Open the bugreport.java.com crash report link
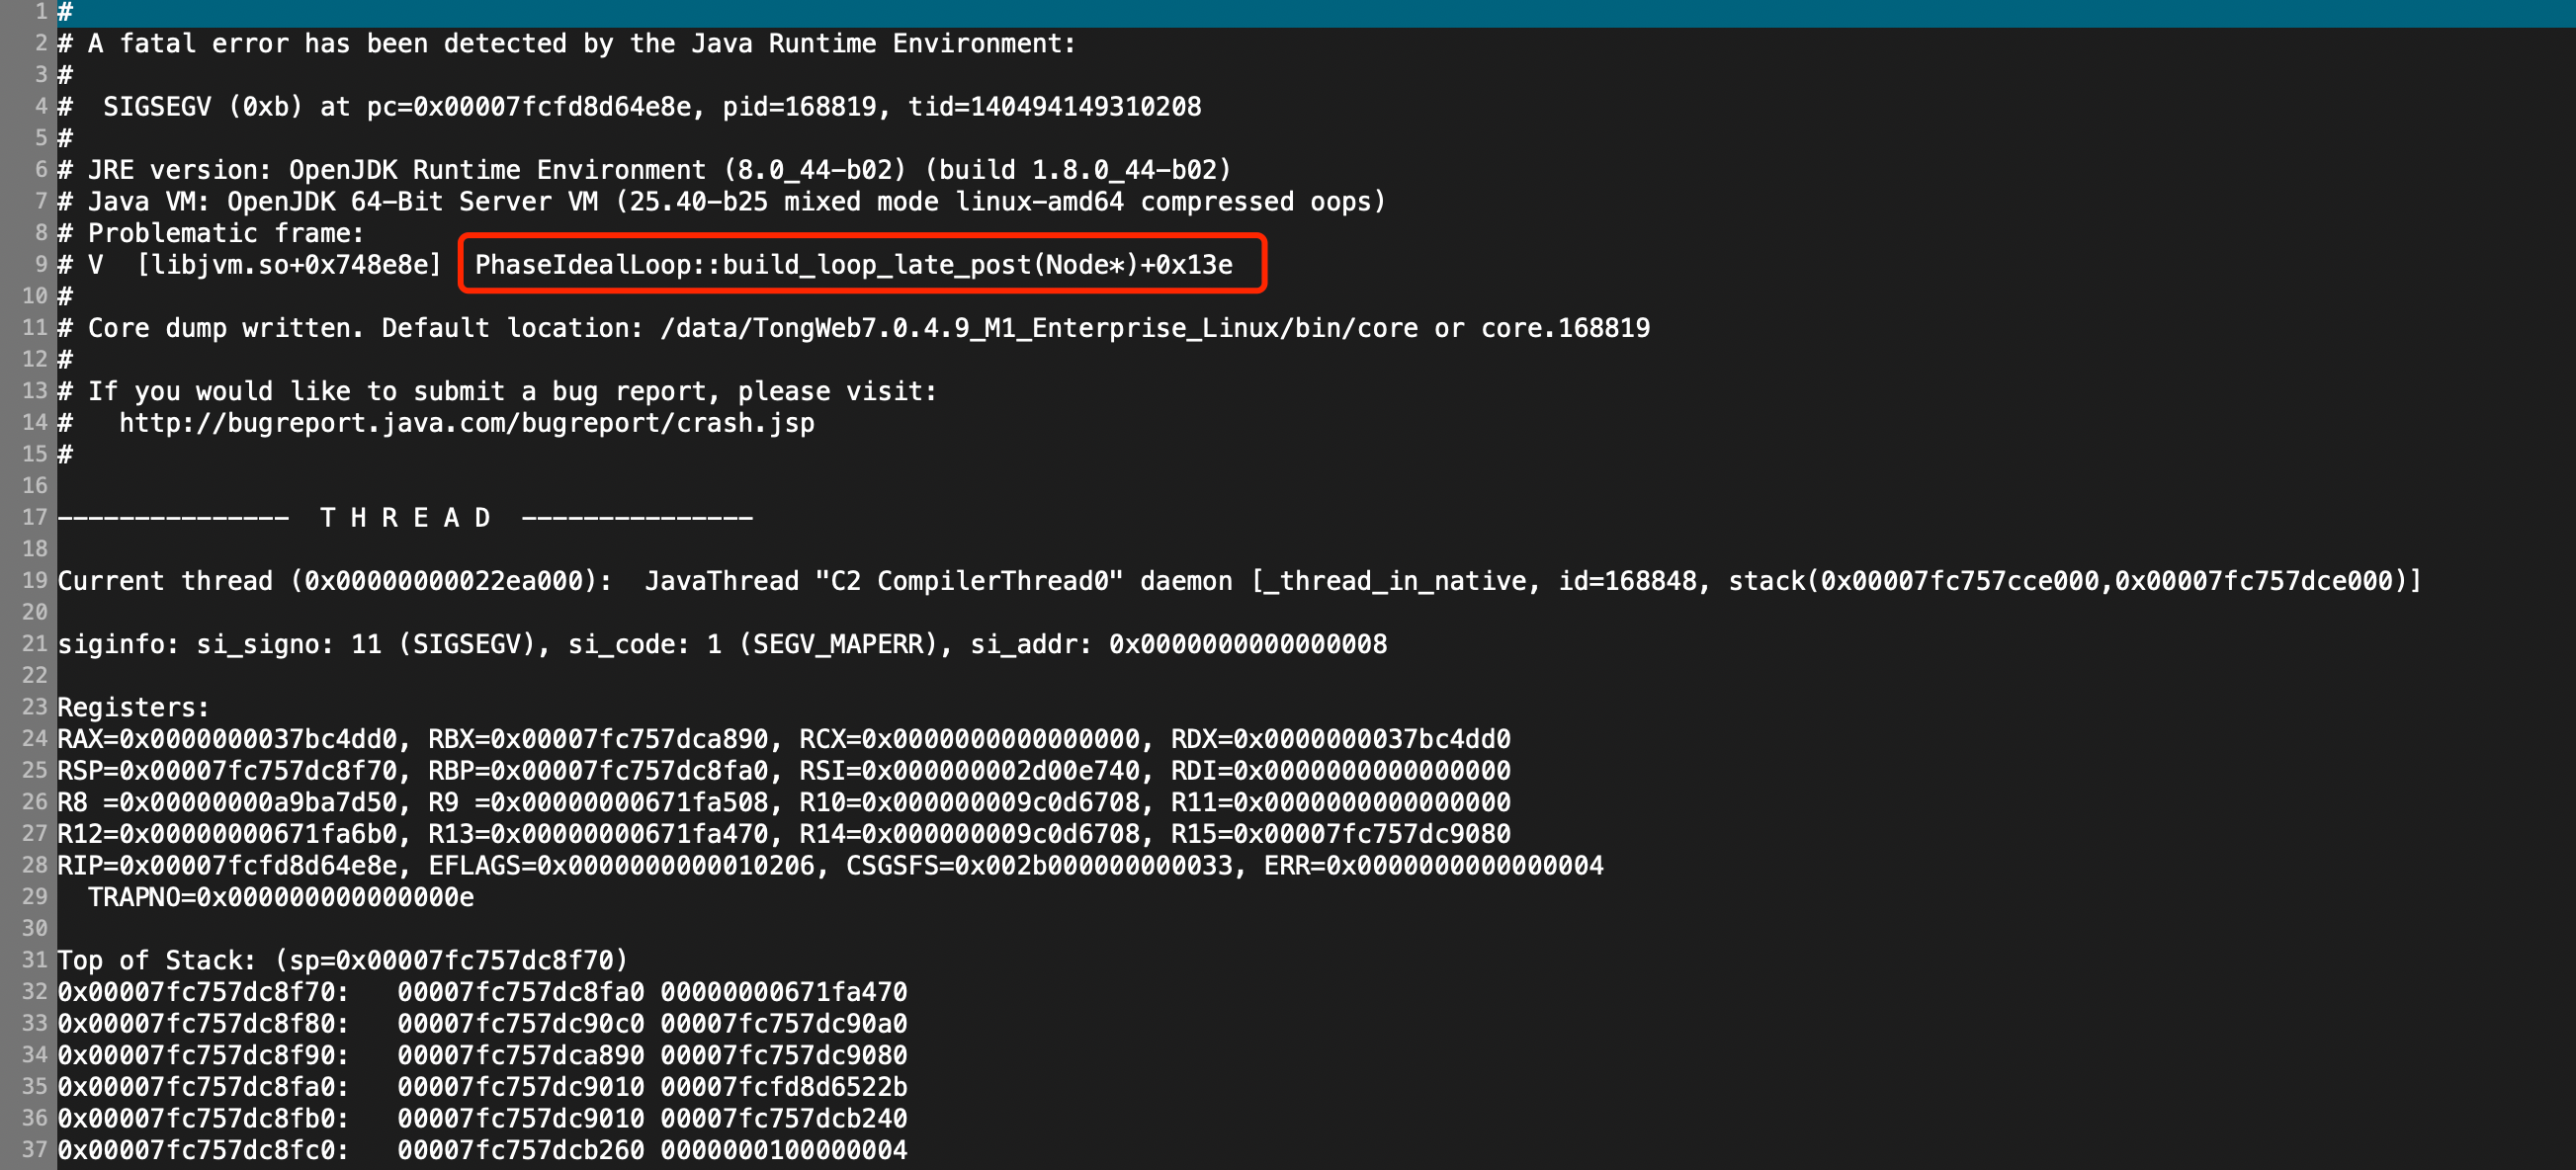 465,423
